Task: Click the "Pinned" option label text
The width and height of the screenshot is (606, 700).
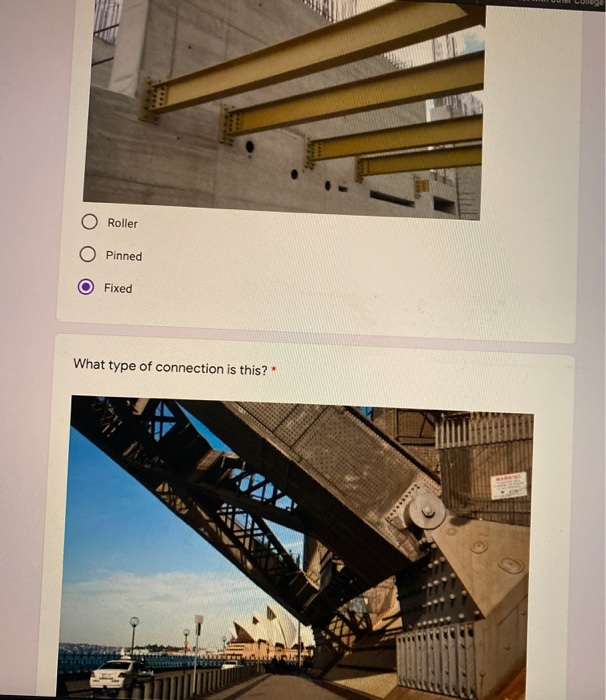Action: 124,256
